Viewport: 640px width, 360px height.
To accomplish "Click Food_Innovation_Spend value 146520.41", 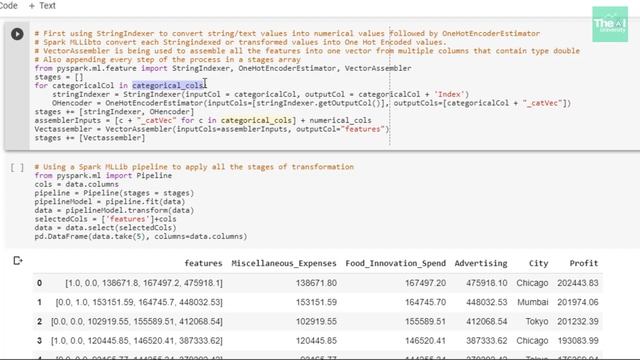I will pos(425,340).
